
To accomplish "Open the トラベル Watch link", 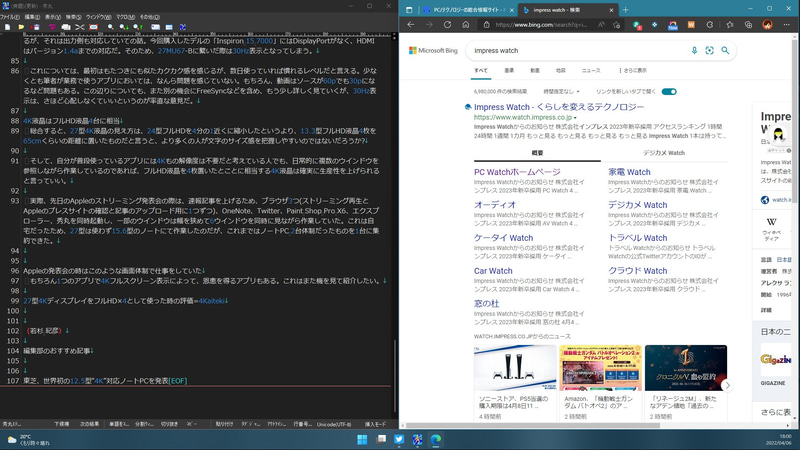I will 637,238.
